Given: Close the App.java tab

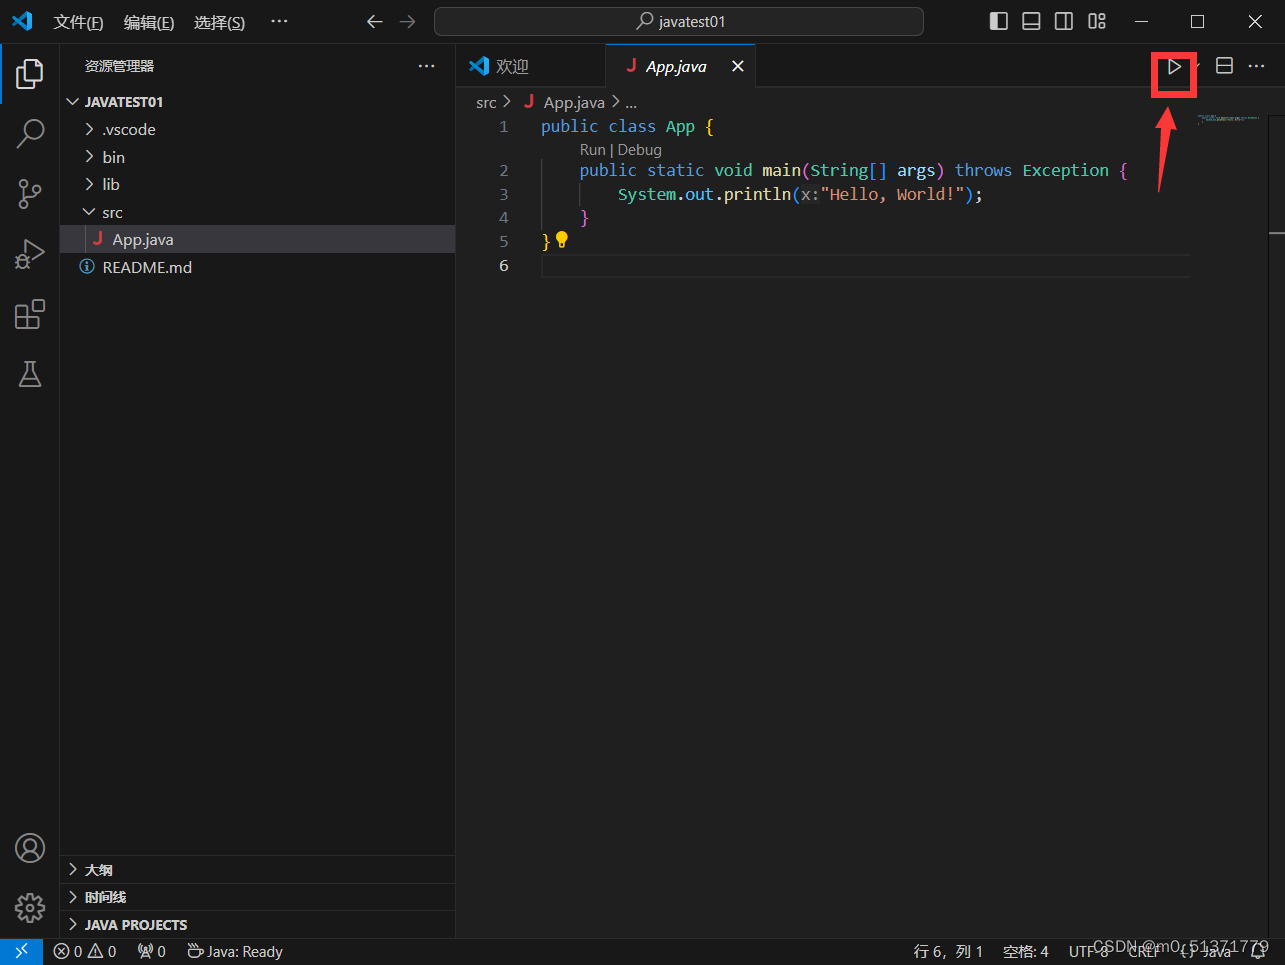Looking at the screenshot, I should pos(738,66).
